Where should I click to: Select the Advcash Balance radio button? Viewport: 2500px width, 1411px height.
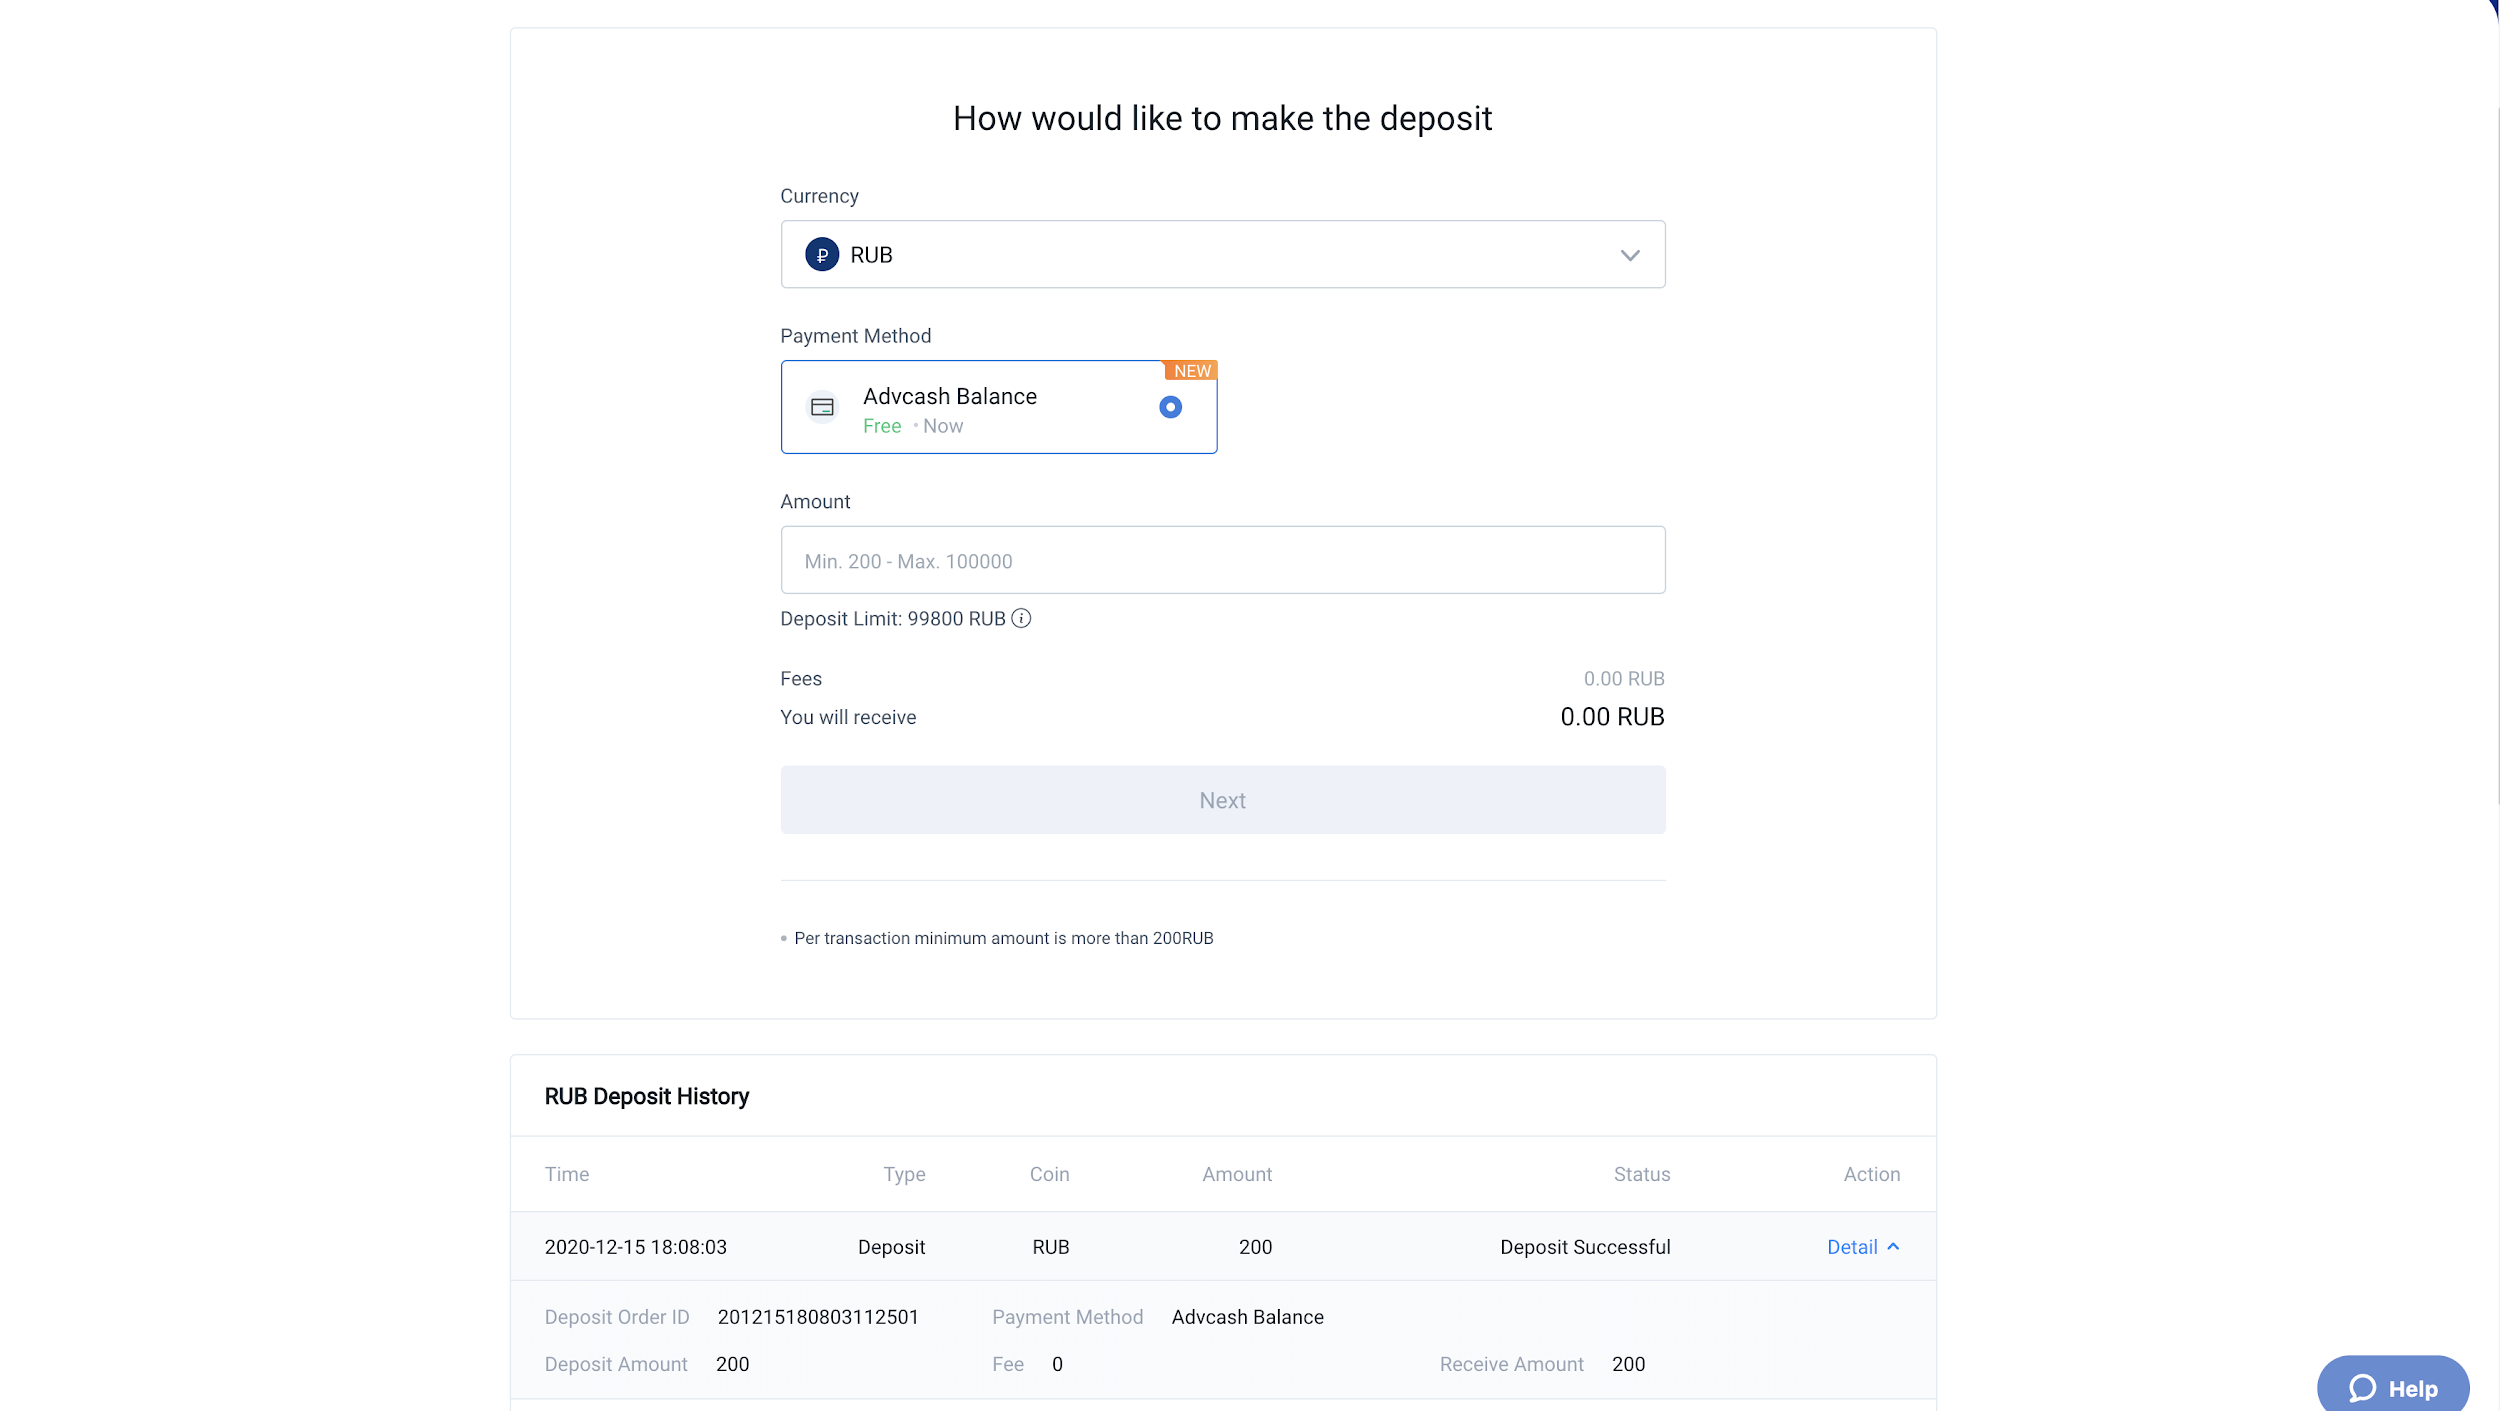(1170, 407)
